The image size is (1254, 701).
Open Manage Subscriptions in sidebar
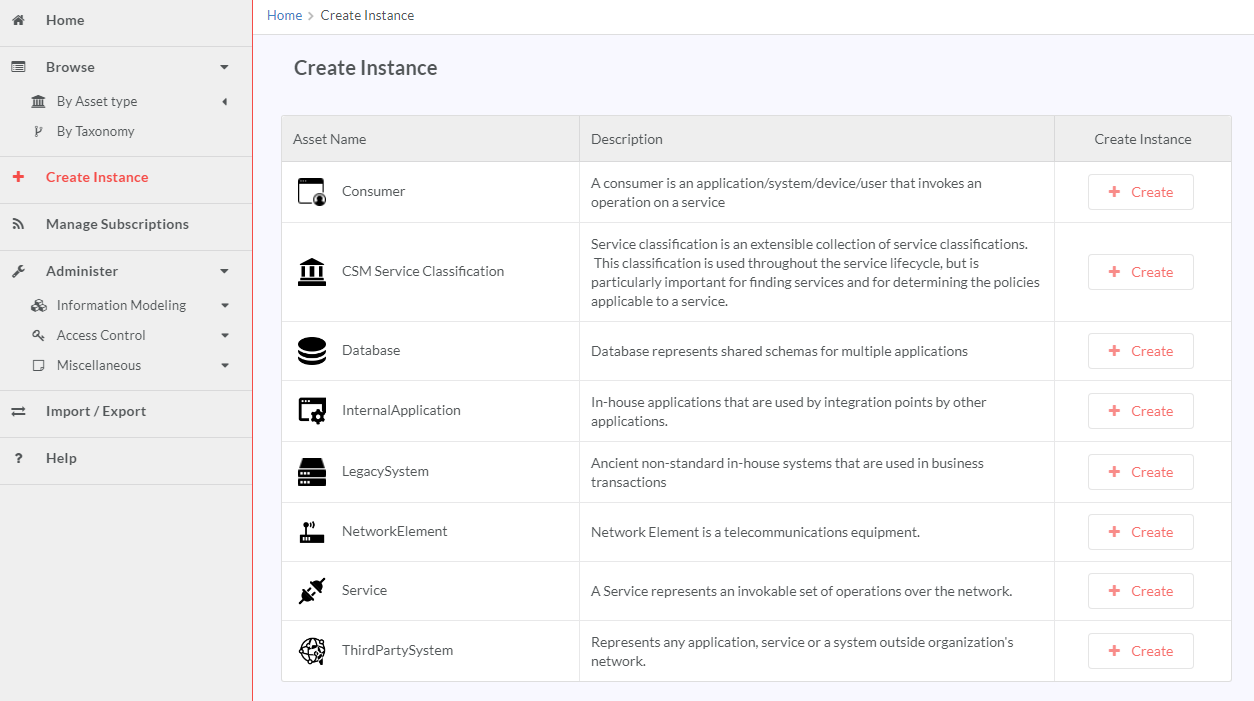pos(117,224)
